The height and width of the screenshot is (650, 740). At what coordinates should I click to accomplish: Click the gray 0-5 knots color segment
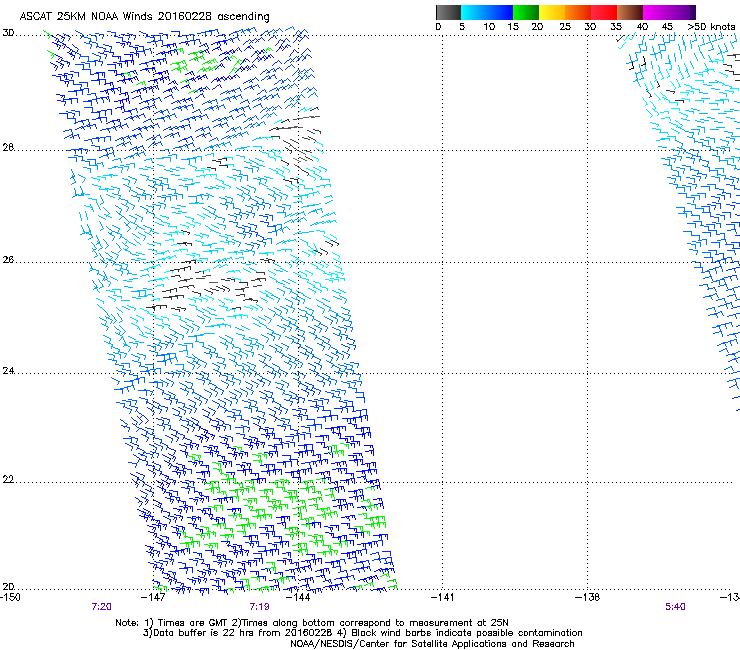(448, 12)
